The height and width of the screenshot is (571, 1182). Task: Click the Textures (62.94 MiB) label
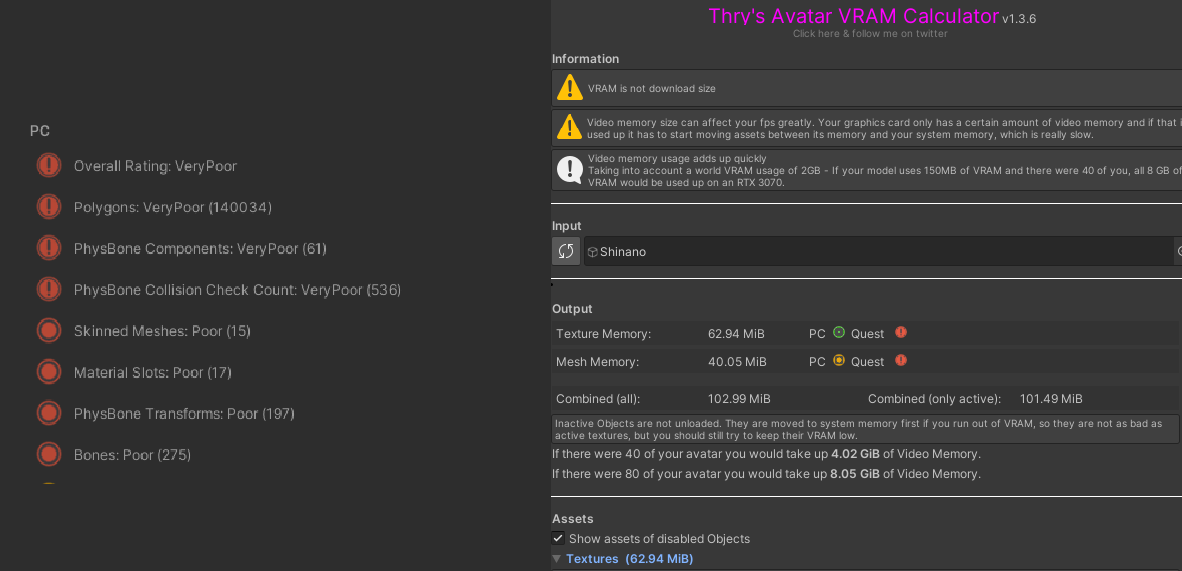(x=629, y=559)
